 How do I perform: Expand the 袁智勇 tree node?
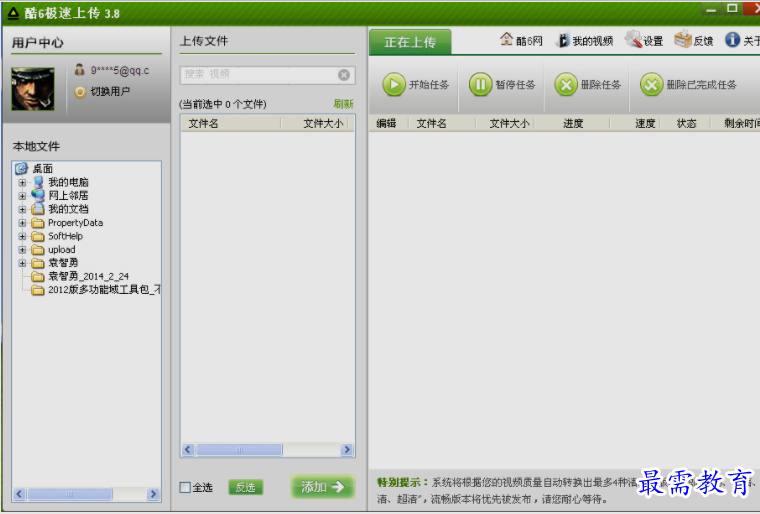click(22, 263)
